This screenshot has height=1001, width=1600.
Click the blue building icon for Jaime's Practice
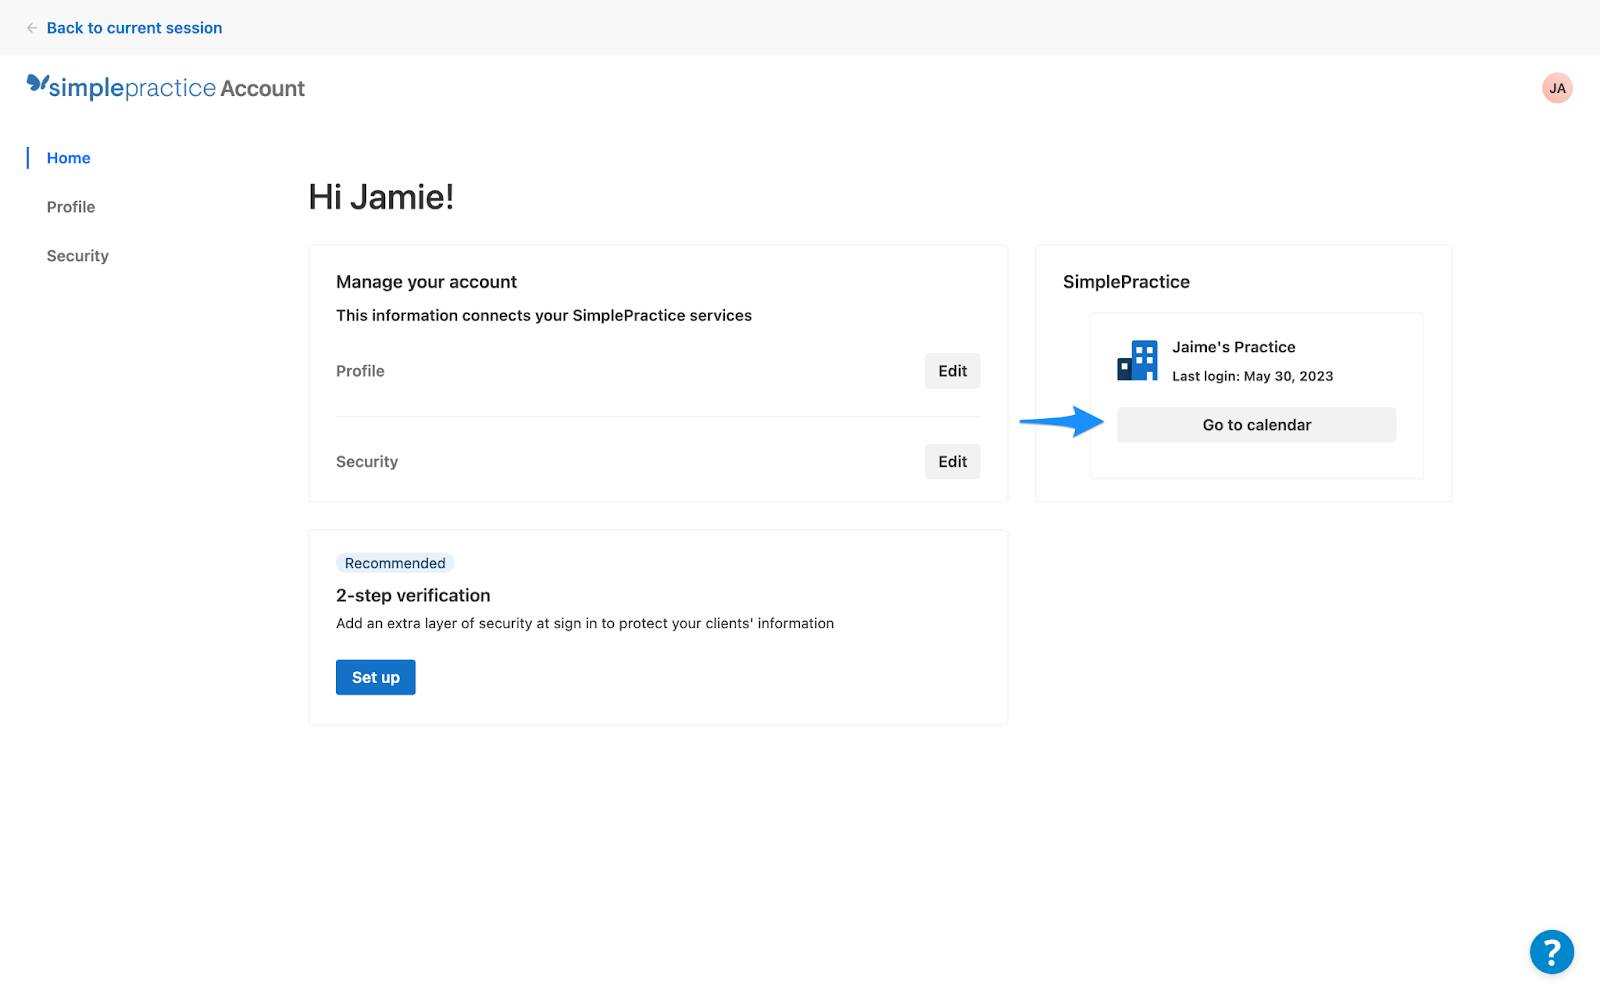pyautogui.click(x=1137, y=360)
